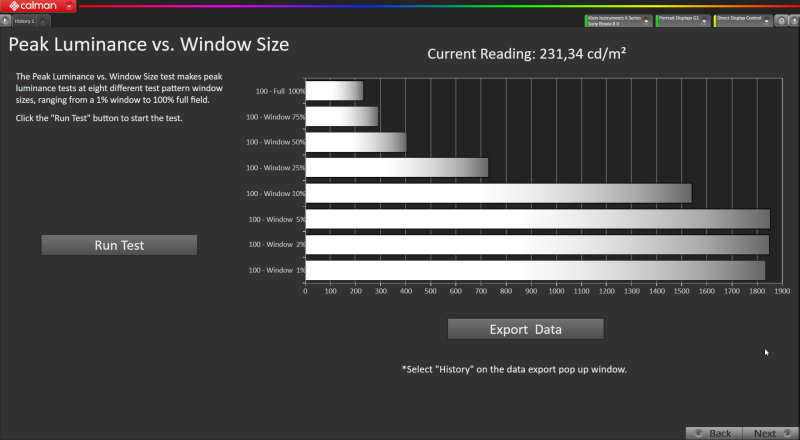Open the Portrait Displays G1 source dropdown
The height and width of the screenshot is (440, 800).
click(683, 21)
